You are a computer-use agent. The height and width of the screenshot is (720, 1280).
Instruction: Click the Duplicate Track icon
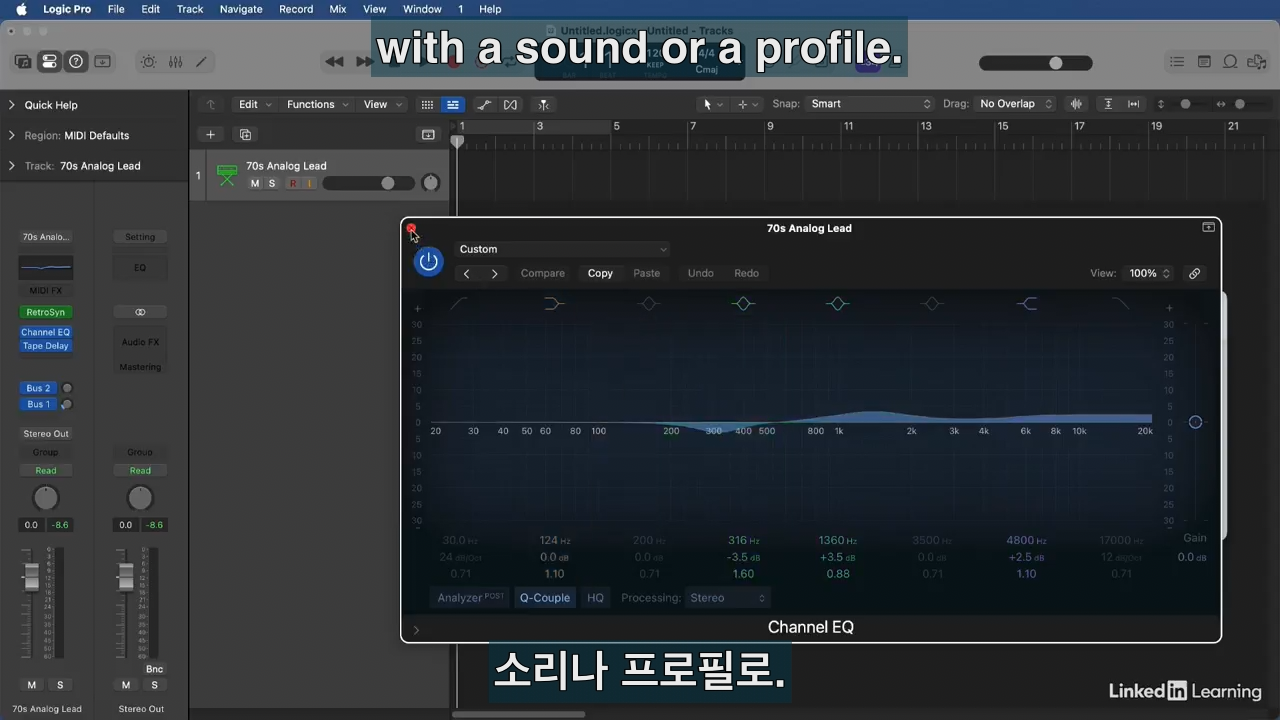pyautogui.click(x=245, y=134)
